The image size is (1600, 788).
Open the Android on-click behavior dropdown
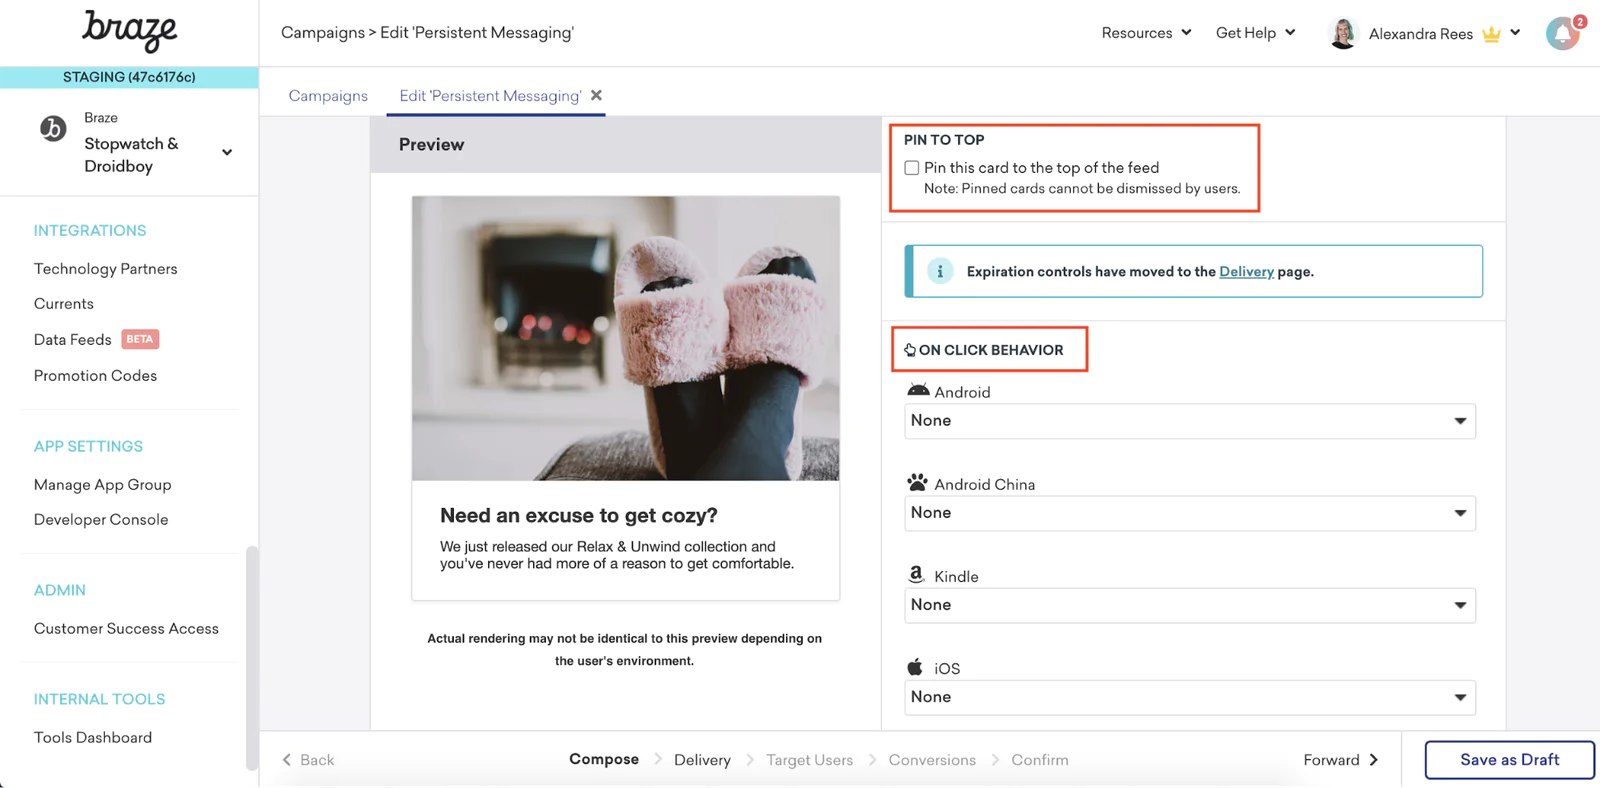(1189, 421)
